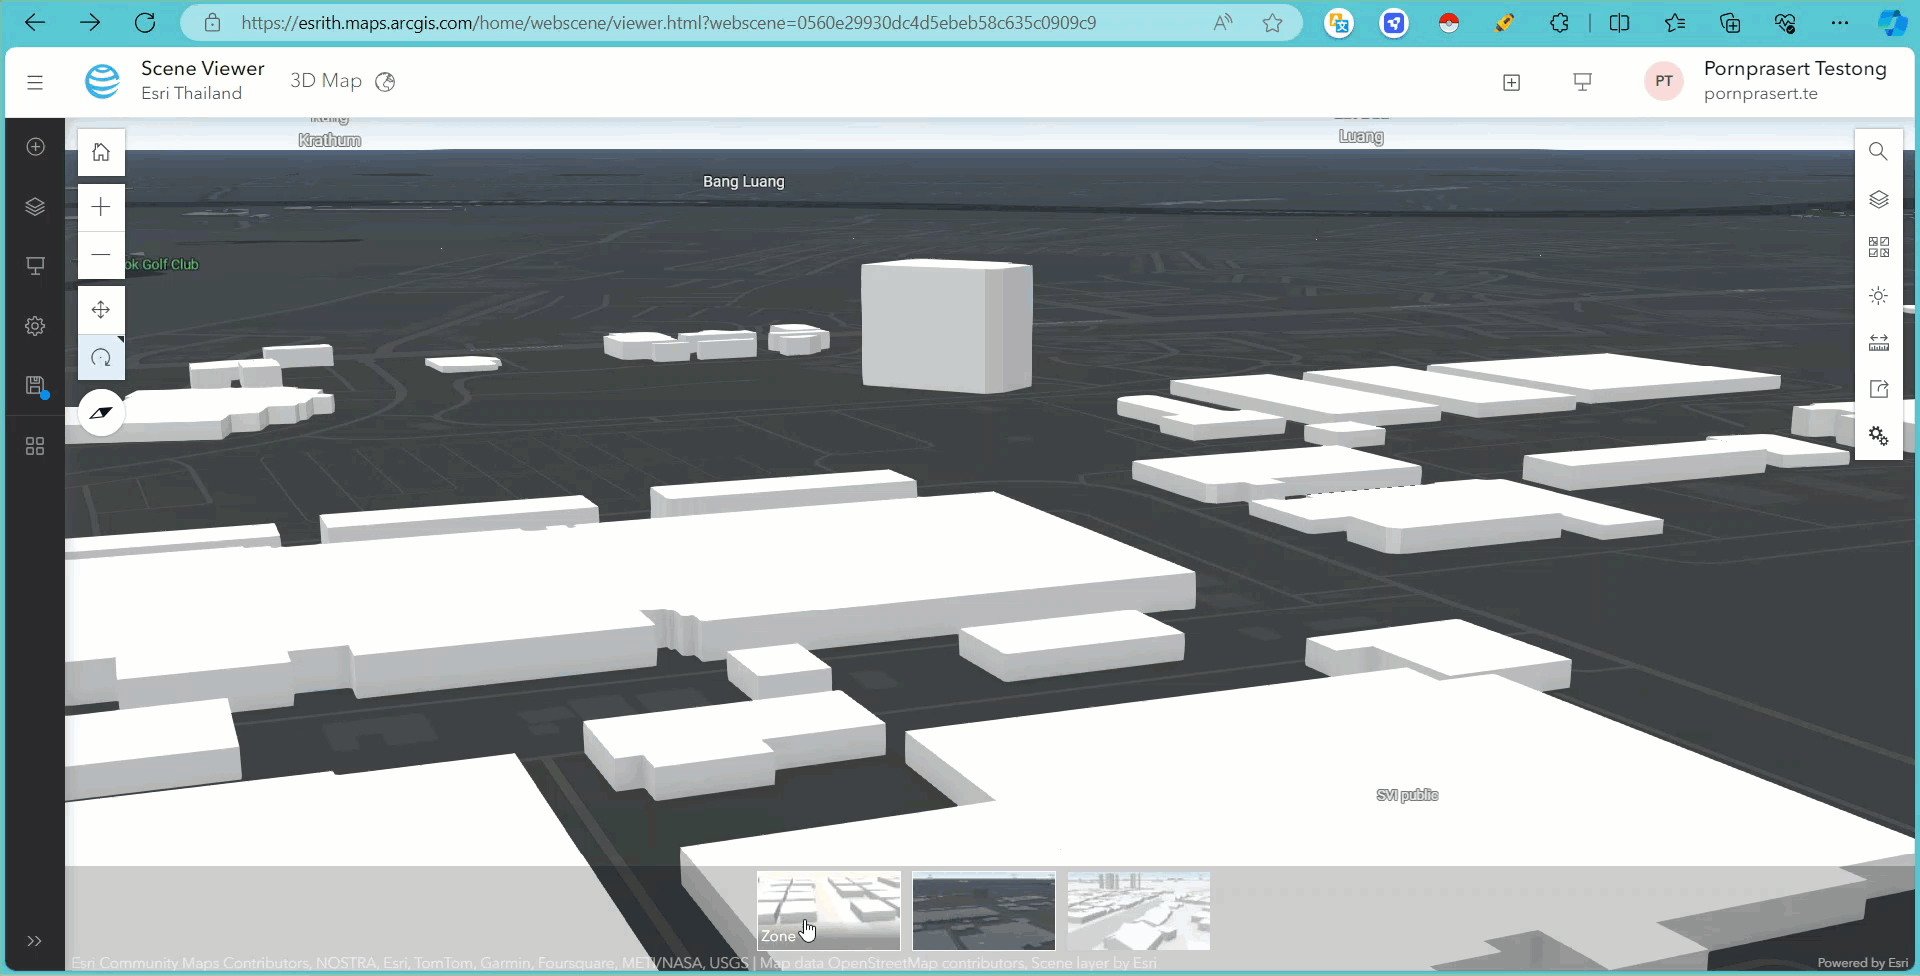This screenshot has height=976, width=1920.
Task: Open presentation mode icon in header
Action: tap(1582, 82)
